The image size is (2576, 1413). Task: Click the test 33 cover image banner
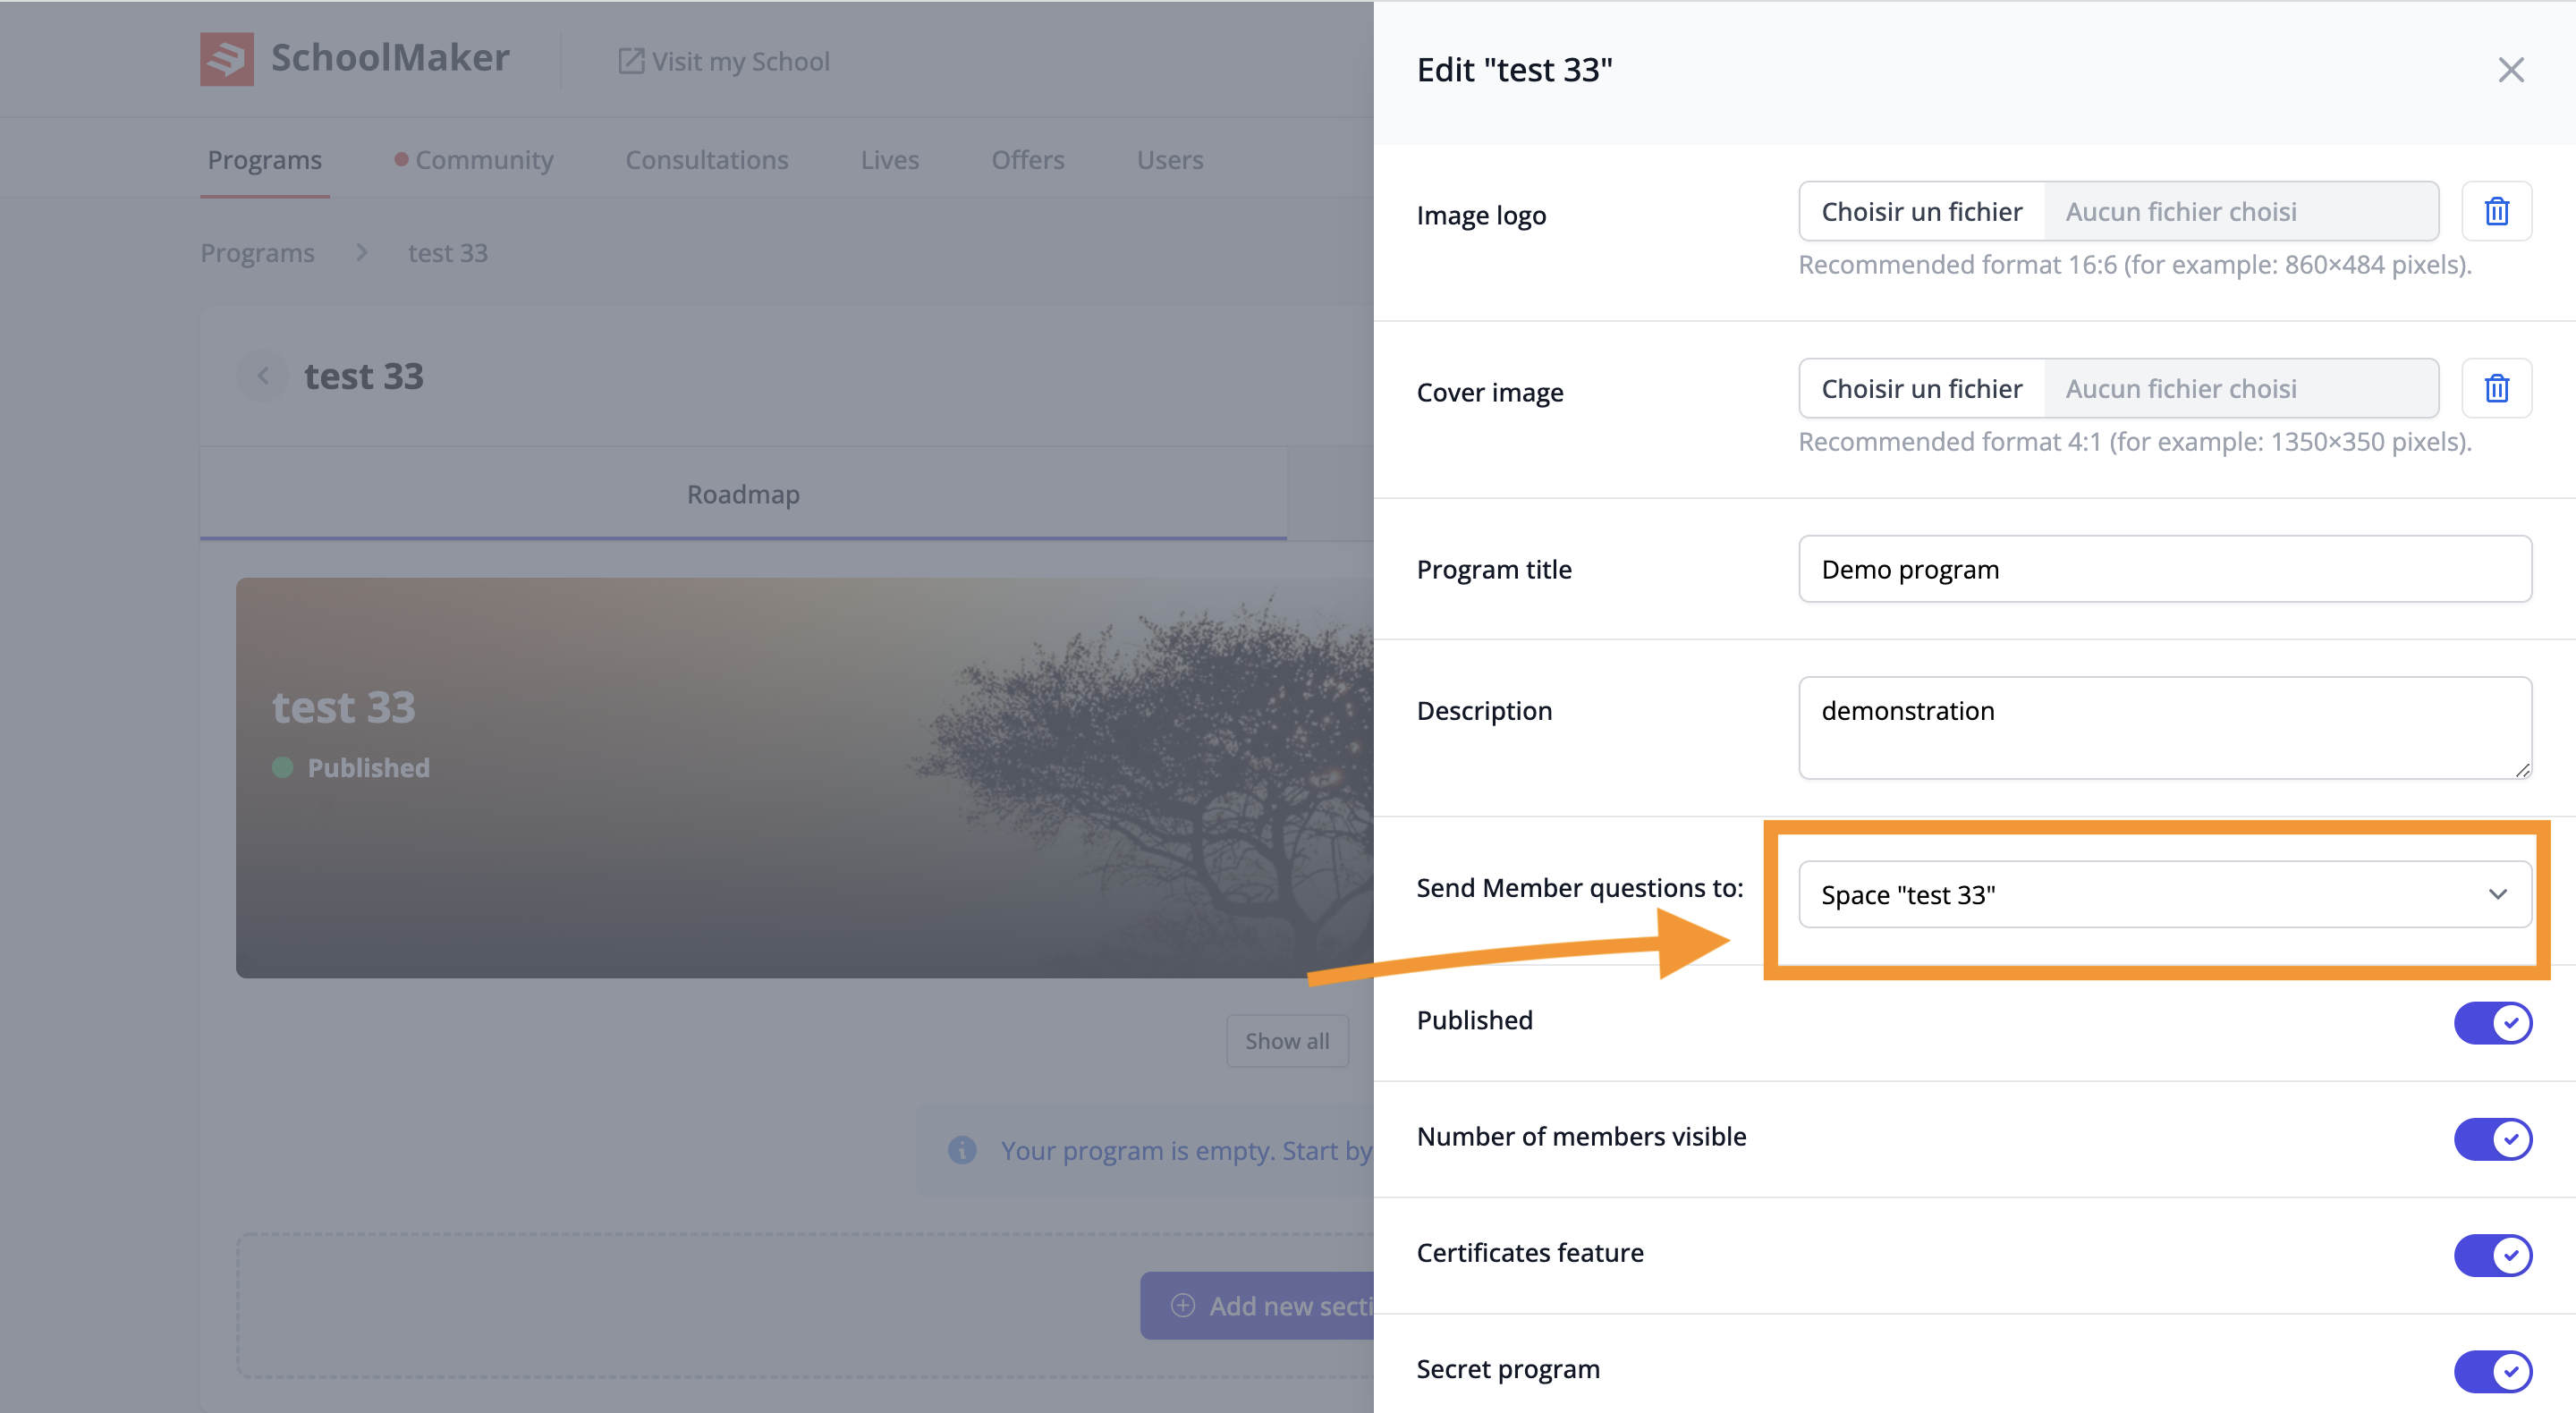point(805,777)
